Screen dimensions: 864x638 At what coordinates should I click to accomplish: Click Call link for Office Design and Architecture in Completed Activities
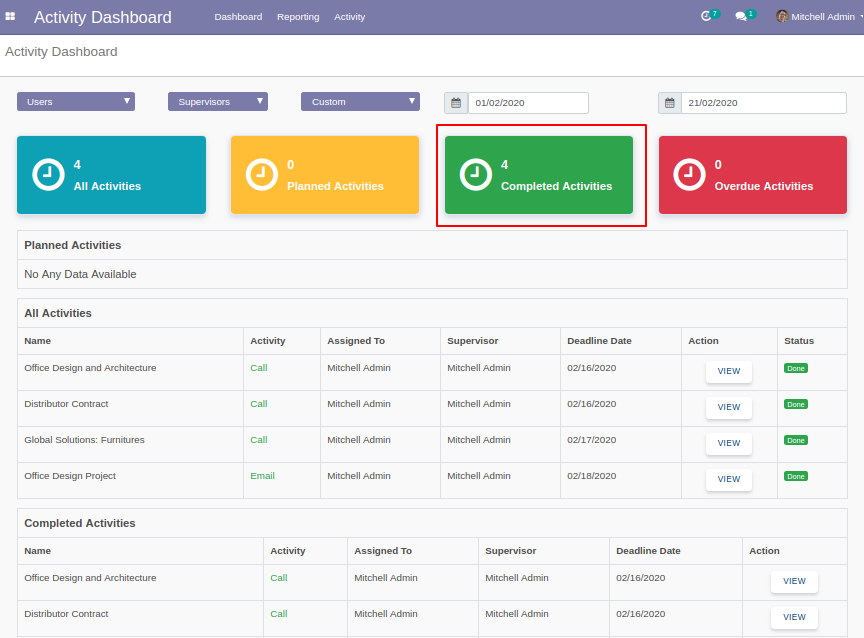(x=279, y=577)
